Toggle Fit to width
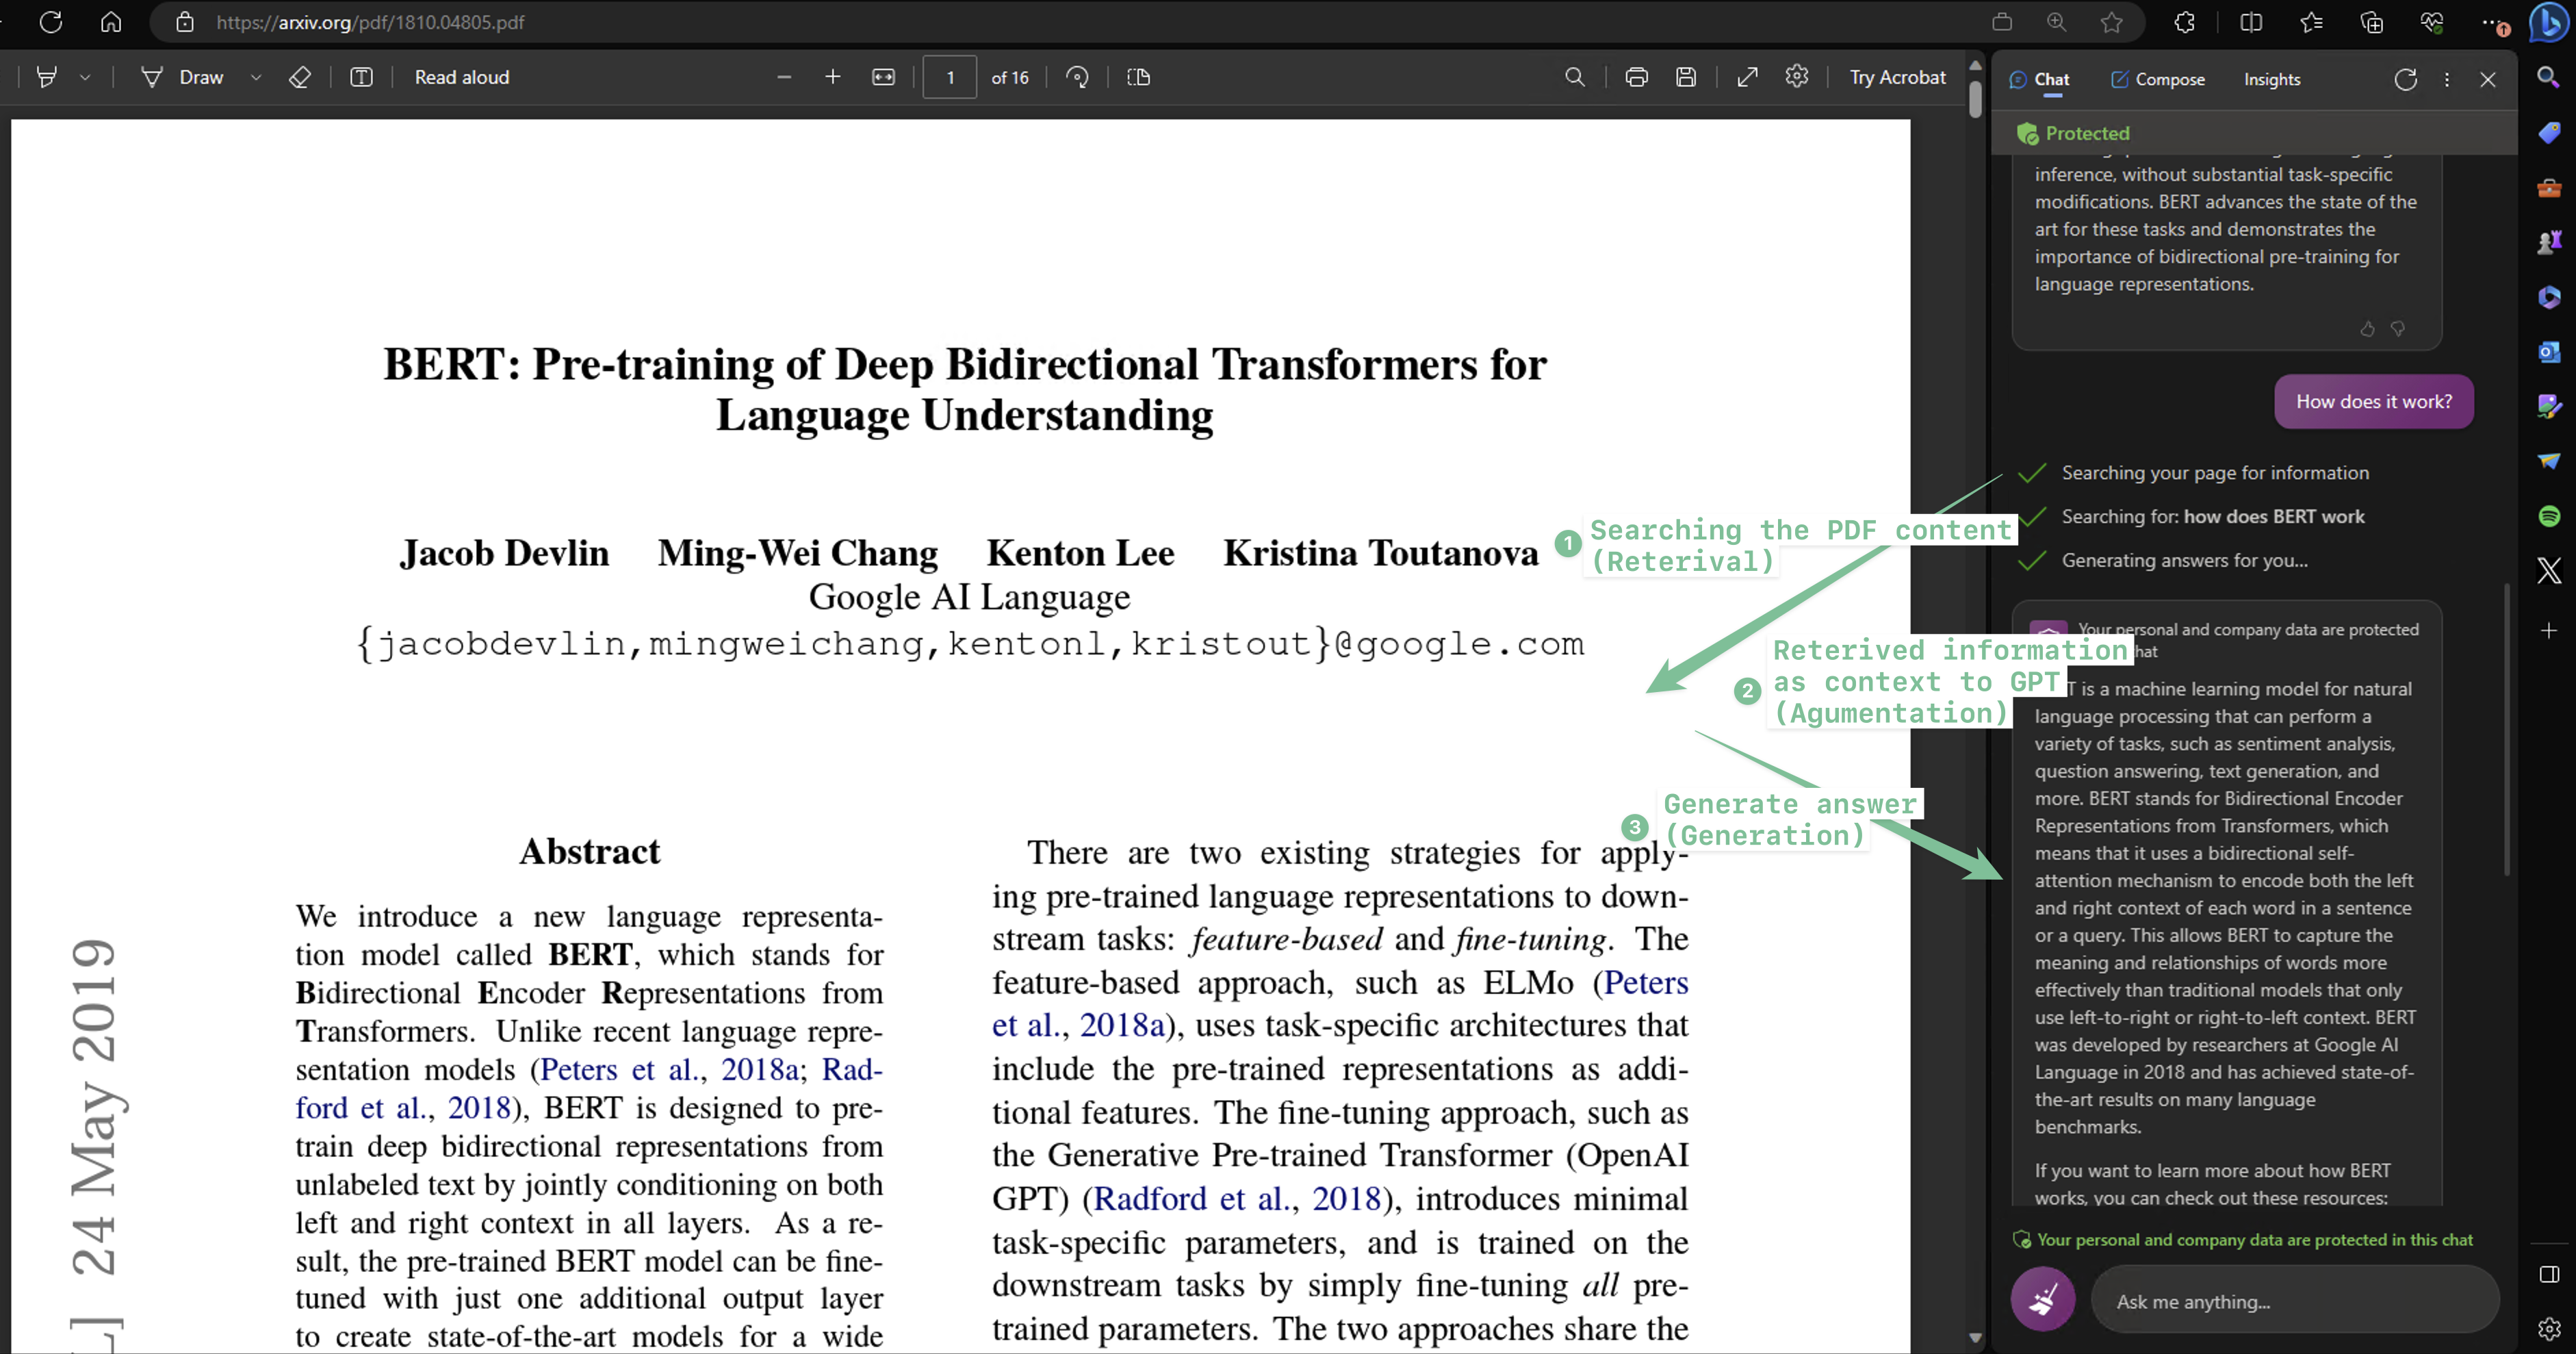Screen dimensions: 2576x1354 pyautogui.click(x=883, y=77)
